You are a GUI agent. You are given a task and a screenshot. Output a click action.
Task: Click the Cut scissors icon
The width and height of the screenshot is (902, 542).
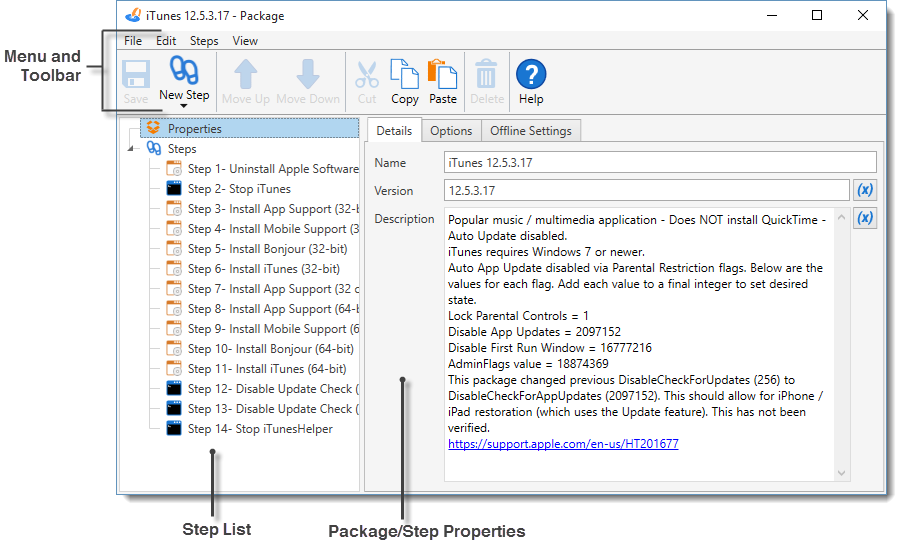[x=366, y=75]
